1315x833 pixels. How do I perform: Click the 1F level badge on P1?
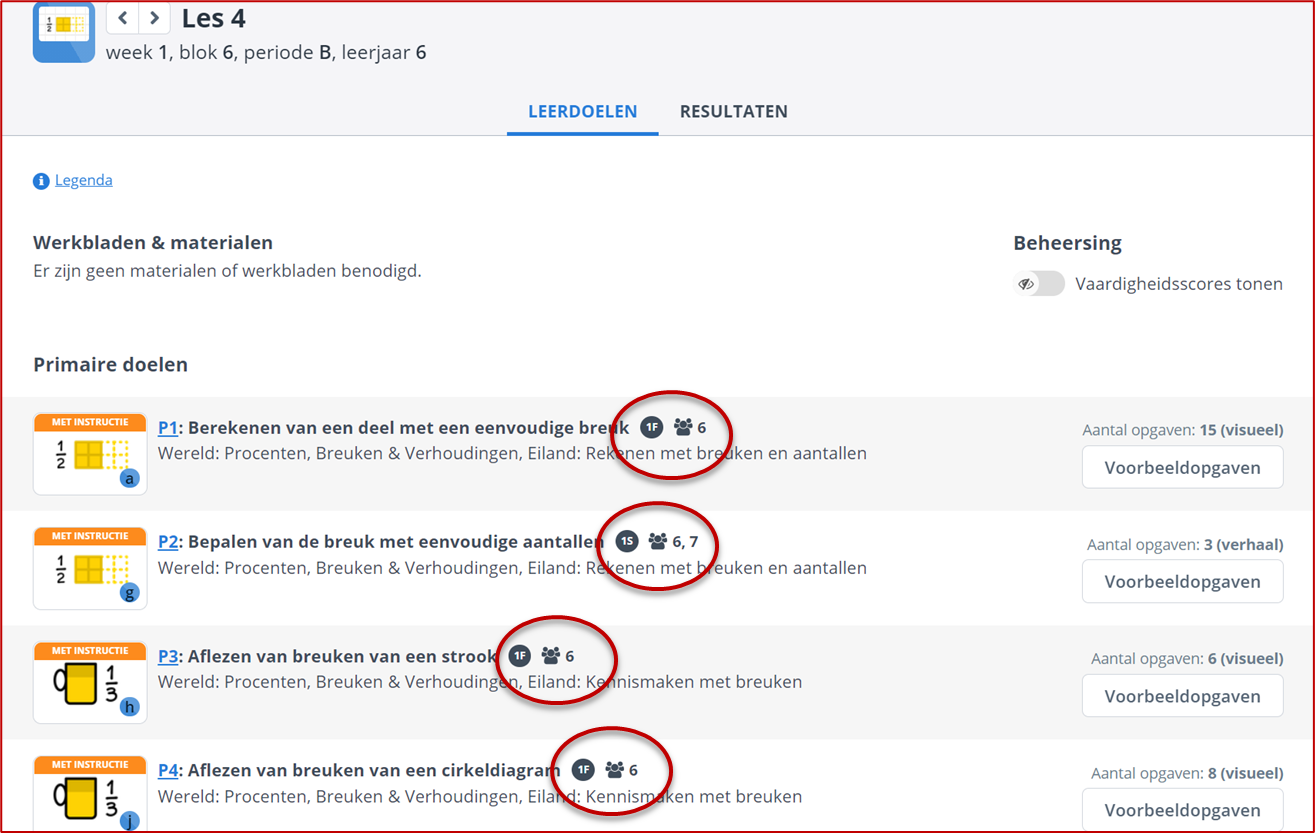click(x=651, y=428)
